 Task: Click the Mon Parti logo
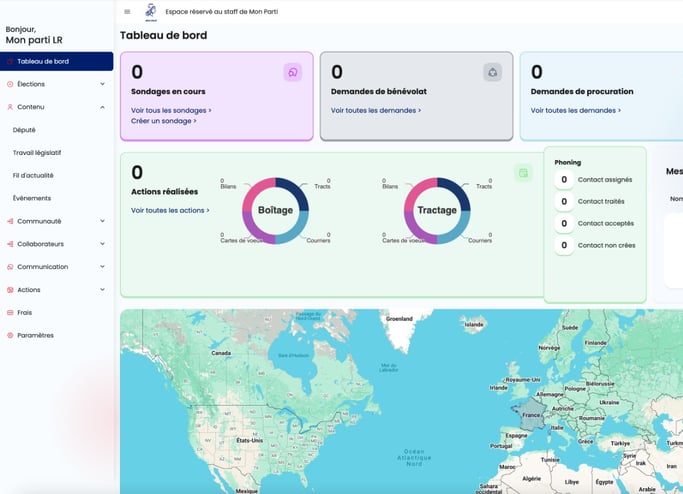point(151,12)
